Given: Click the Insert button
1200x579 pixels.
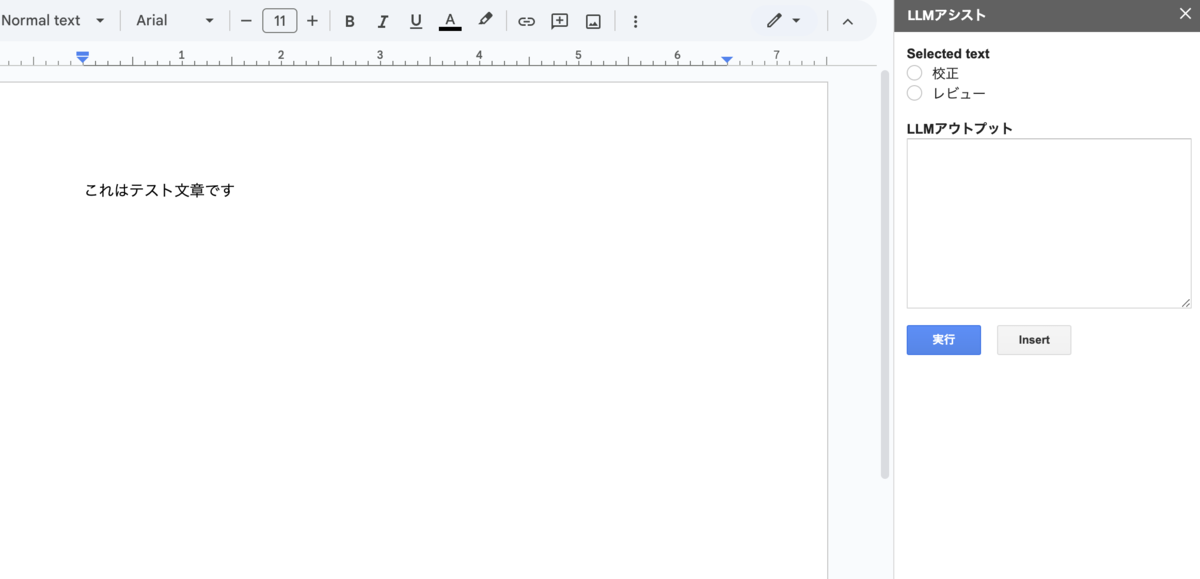Looking at the screenshot, I should [x=1034, y=340].
